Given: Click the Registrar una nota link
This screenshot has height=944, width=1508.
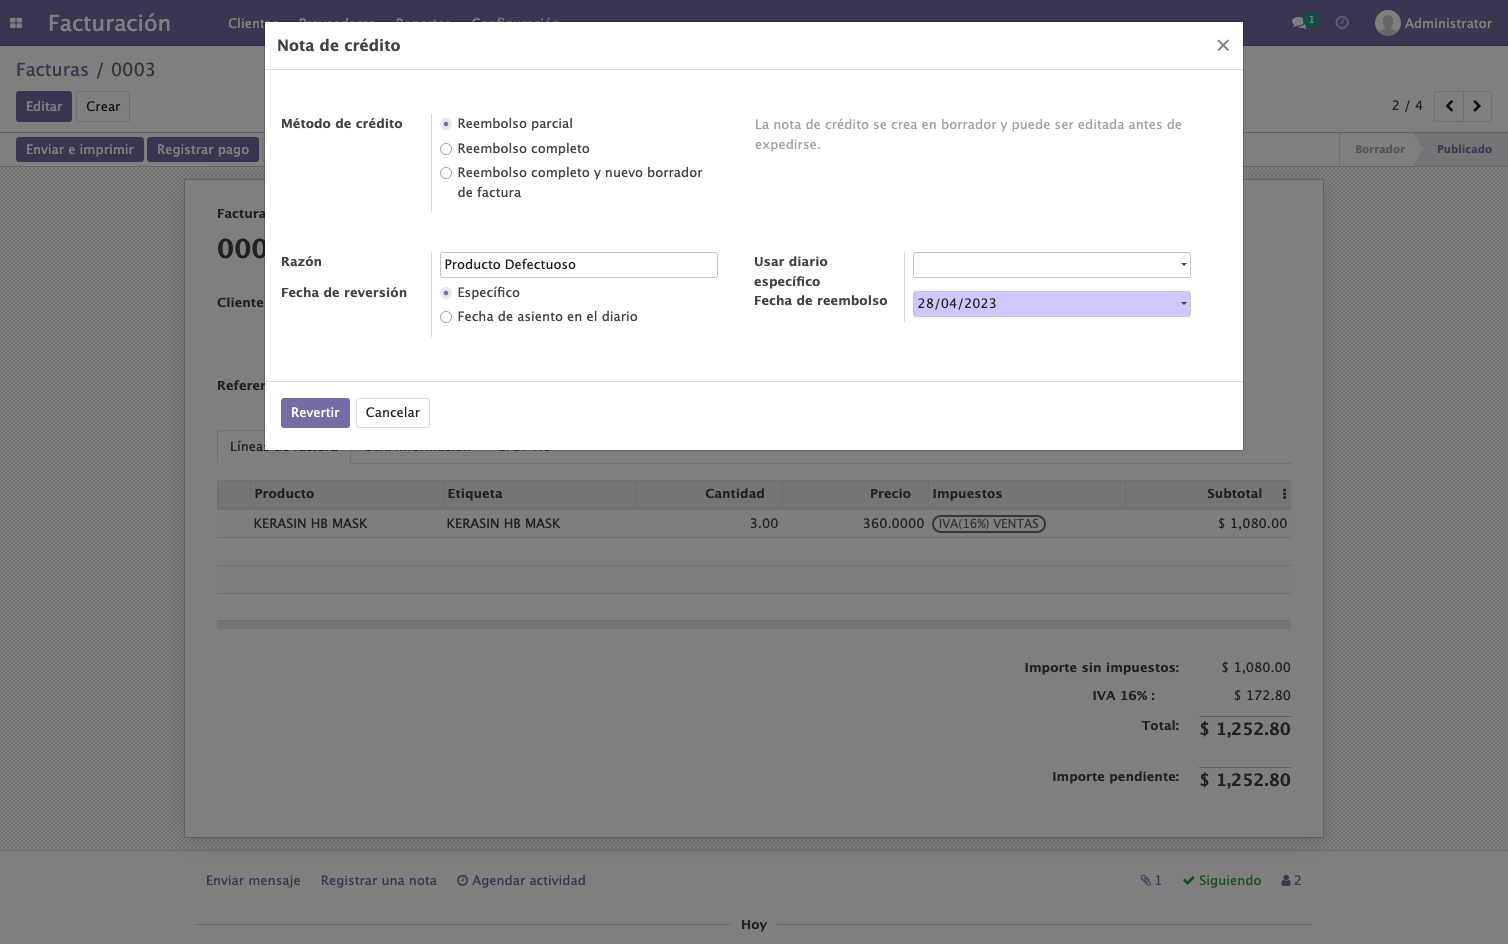Looking at the screenshot, I should pos(379,881).
